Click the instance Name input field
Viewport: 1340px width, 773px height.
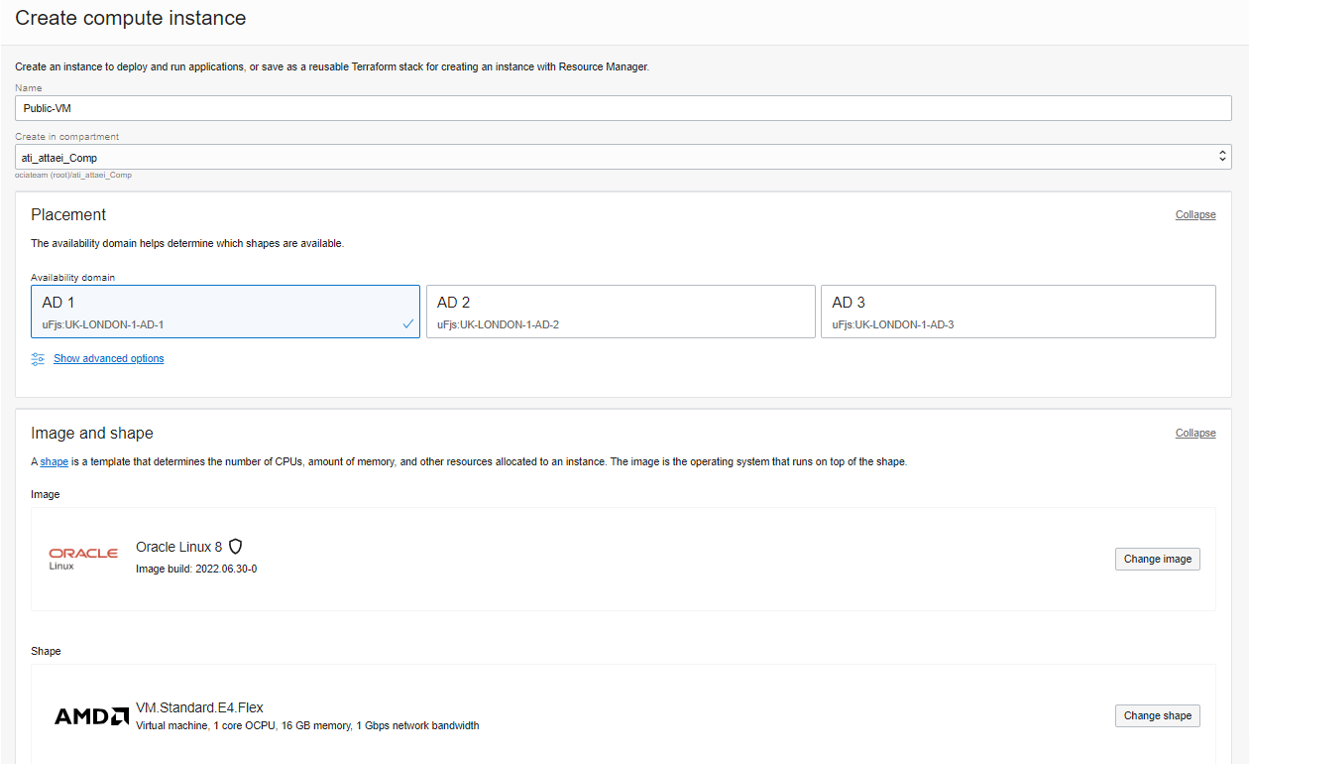pyautogui.click(x=622, y=108)
